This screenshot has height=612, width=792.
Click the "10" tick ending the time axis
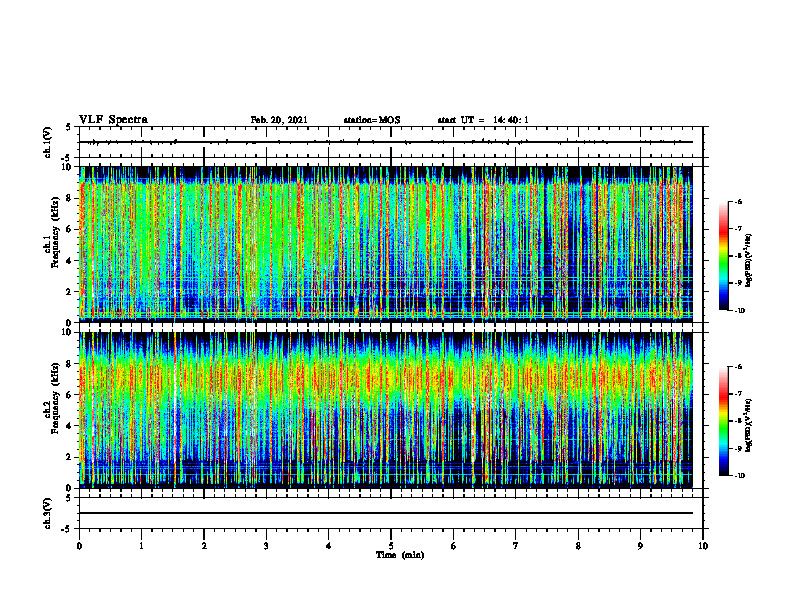(703, 546)
